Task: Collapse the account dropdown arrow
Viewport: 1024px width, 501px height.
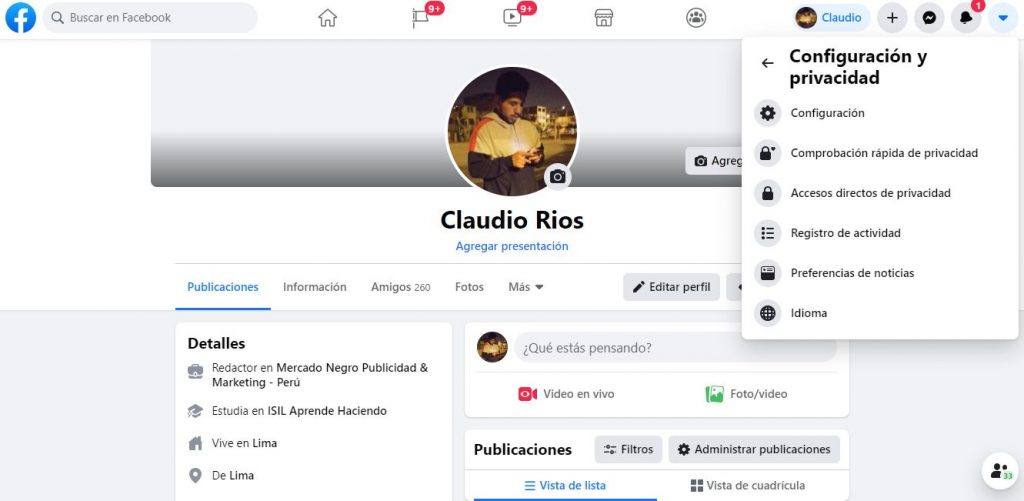Action: tap(1002, 18)
